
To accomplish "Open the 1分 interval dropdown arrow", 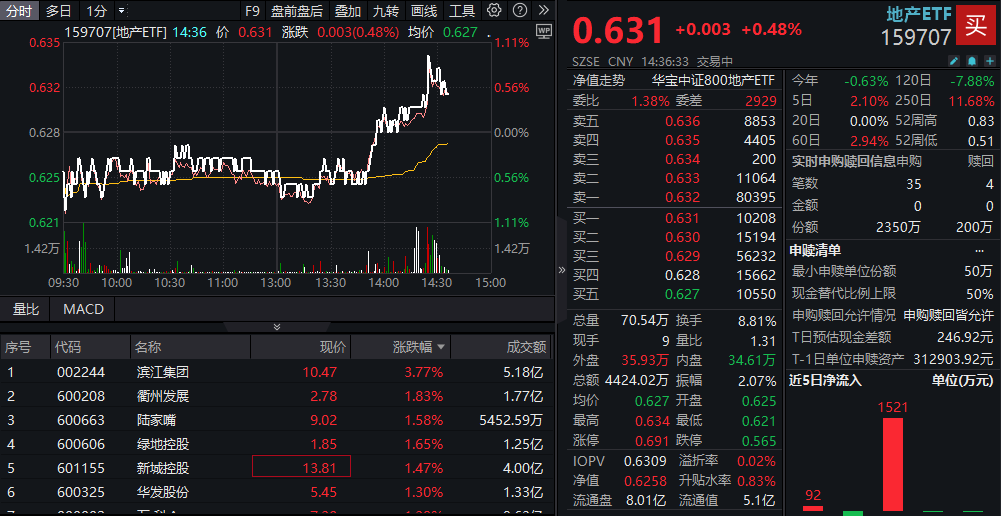I will [x=122, y=11].
